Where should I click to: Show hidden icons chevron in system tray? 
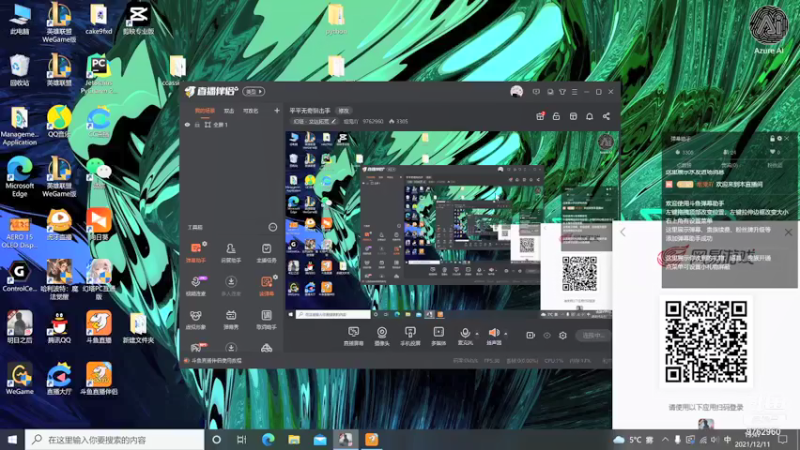tap(665, 439)
